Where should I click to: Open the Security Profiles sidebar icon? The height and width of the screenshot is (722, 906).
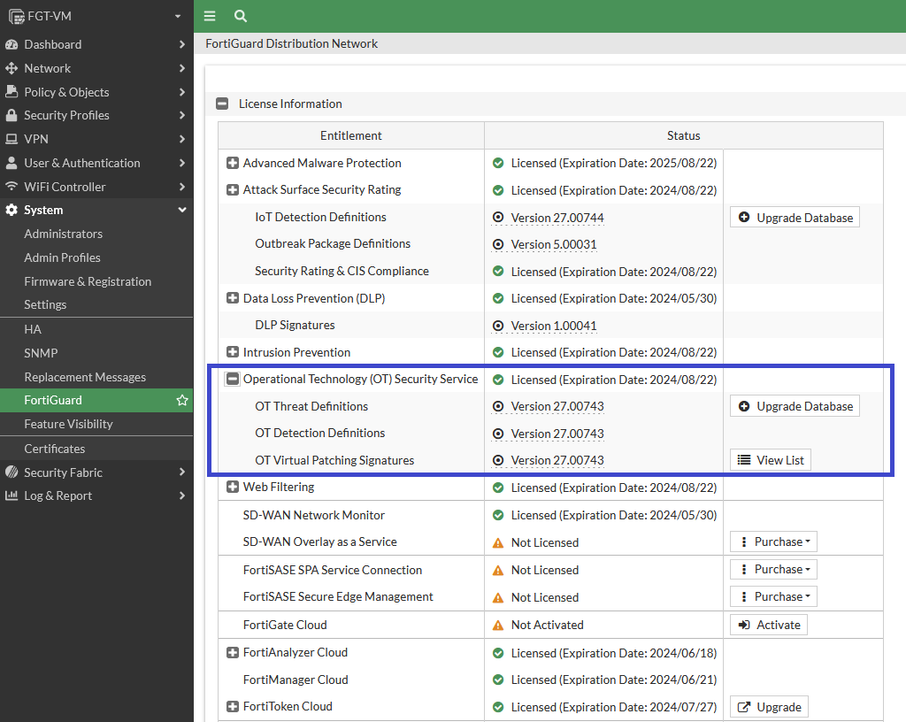[12, 115]
